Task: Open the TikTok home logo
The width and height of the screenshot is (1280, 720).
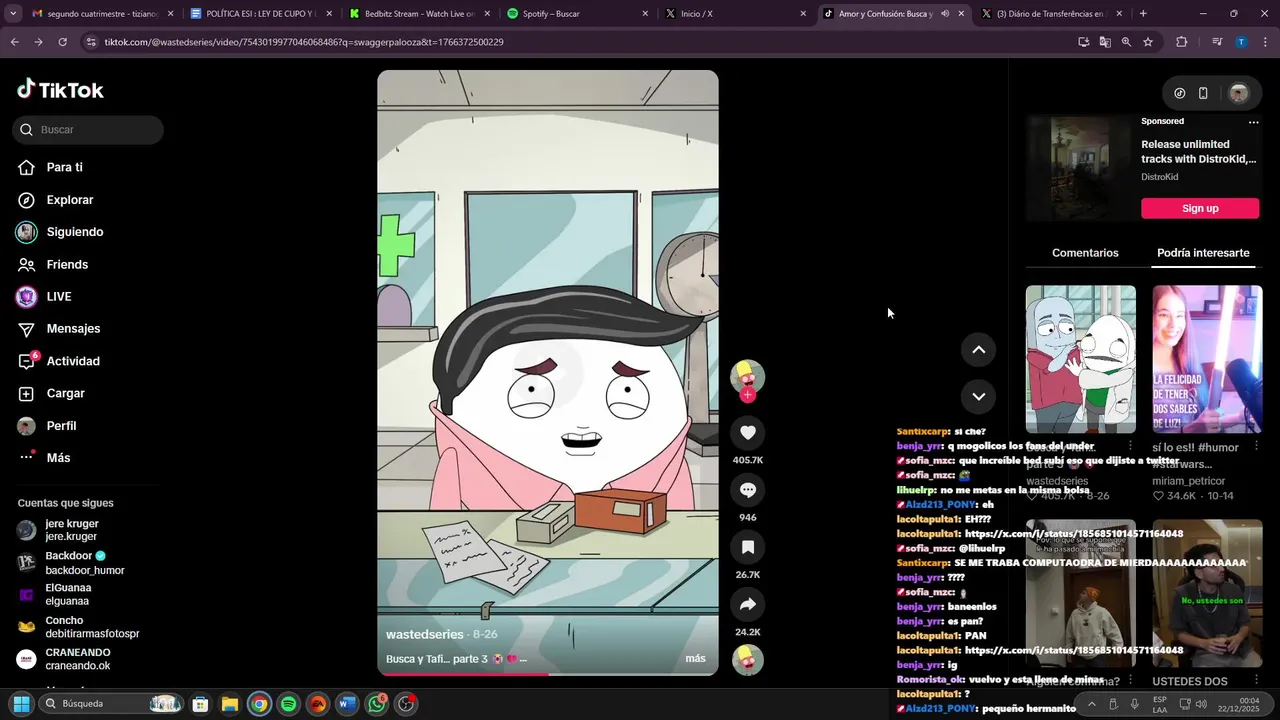Action: point(60,90)
